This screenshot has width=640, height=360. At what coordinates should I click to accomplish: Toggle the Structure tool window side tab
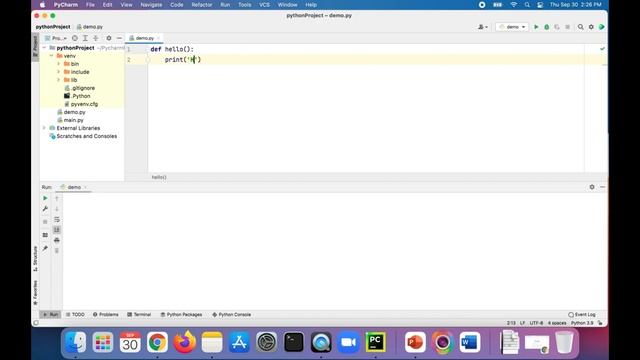pos(35,259)
